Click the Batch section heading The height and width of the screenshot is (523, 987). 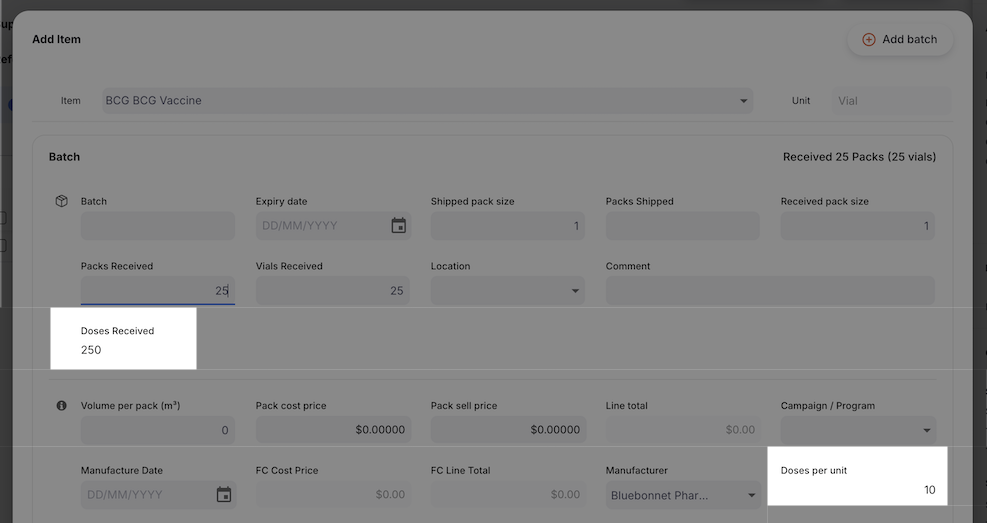[64, 157]
